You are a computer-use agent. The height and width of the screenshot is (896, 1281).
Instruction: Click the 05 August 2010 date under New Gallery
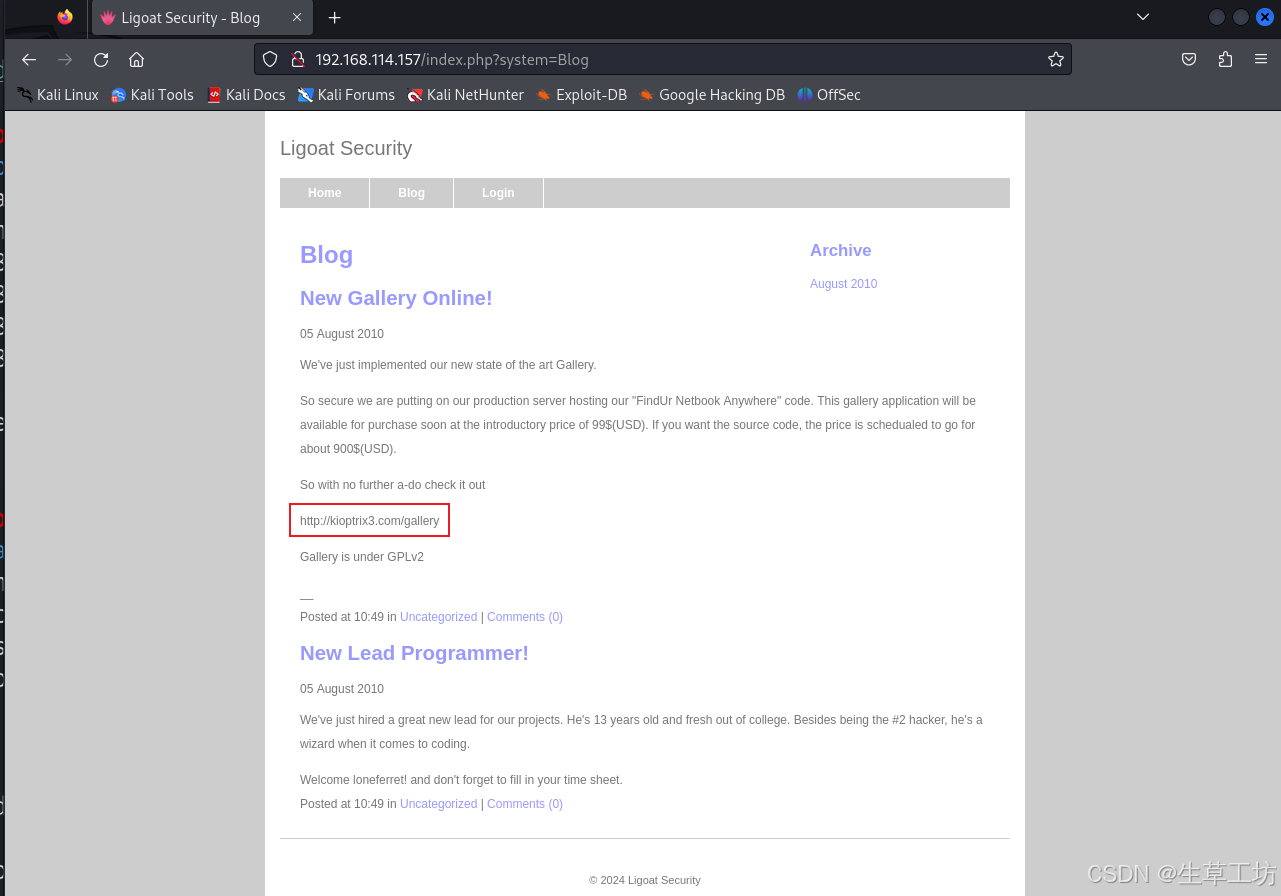pyautogui.click(x=342, y=334)
